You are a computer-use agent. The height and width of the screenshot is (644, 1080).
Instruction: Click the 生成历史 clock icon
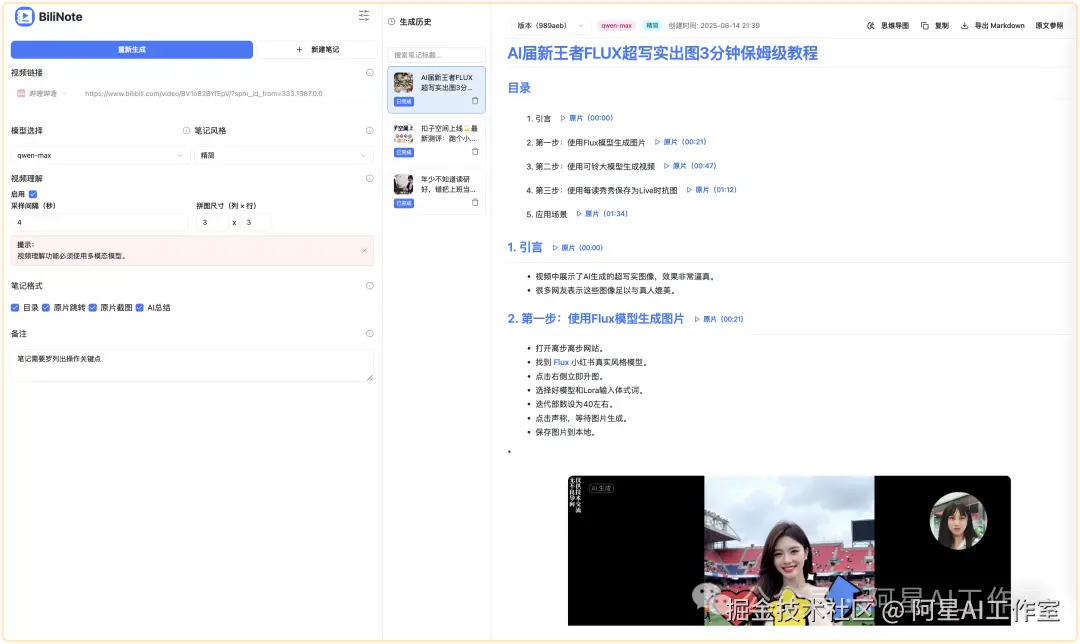click(391, 22)
